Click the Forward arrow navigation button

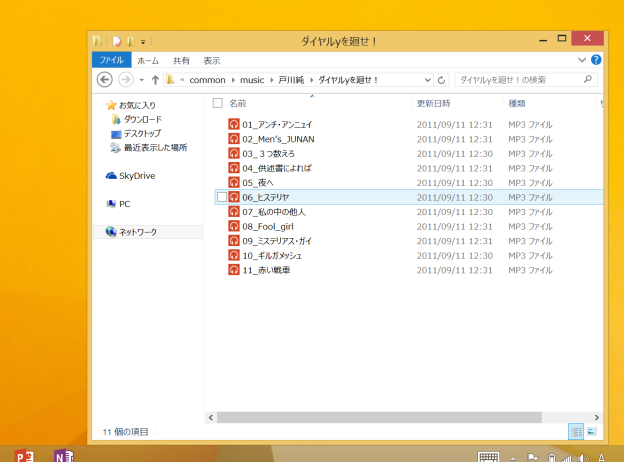(x=126, y=80)
